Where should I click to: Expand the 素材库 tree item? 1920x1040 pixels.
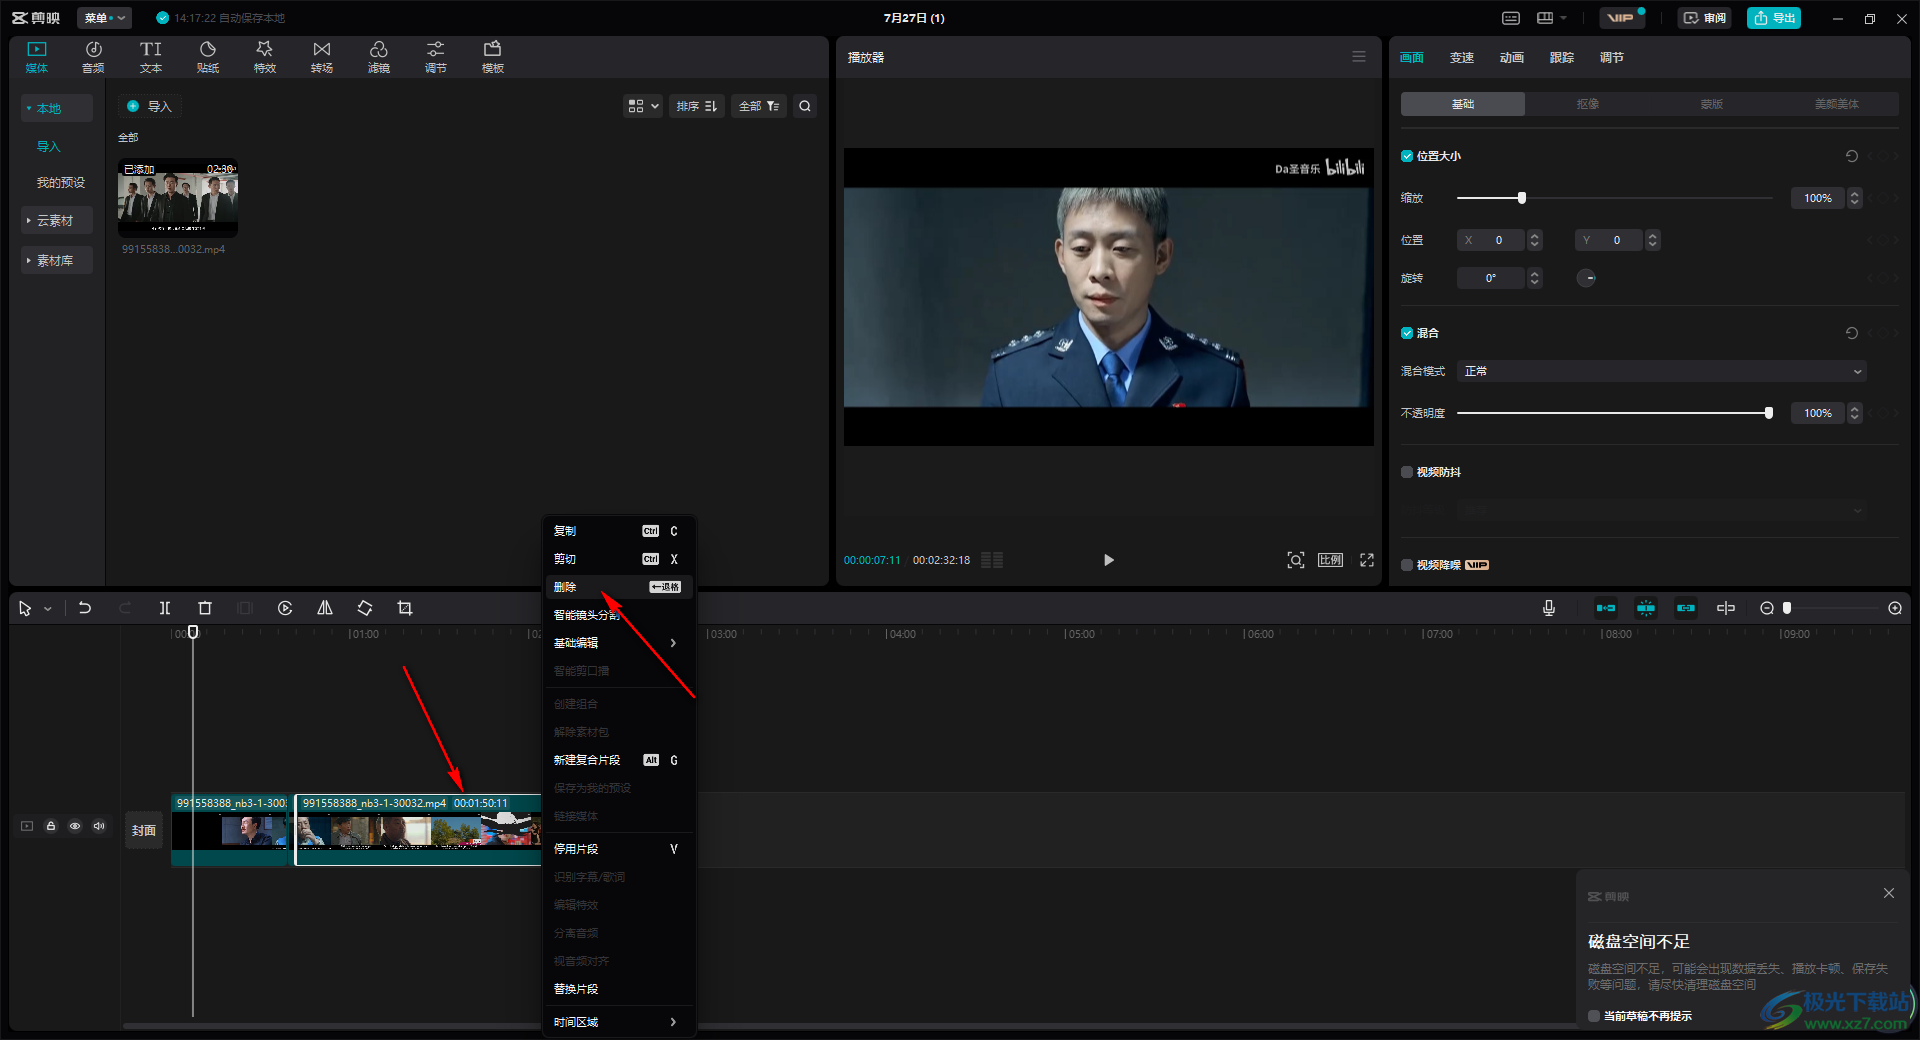pyautogui.click(x=56, y=260)
